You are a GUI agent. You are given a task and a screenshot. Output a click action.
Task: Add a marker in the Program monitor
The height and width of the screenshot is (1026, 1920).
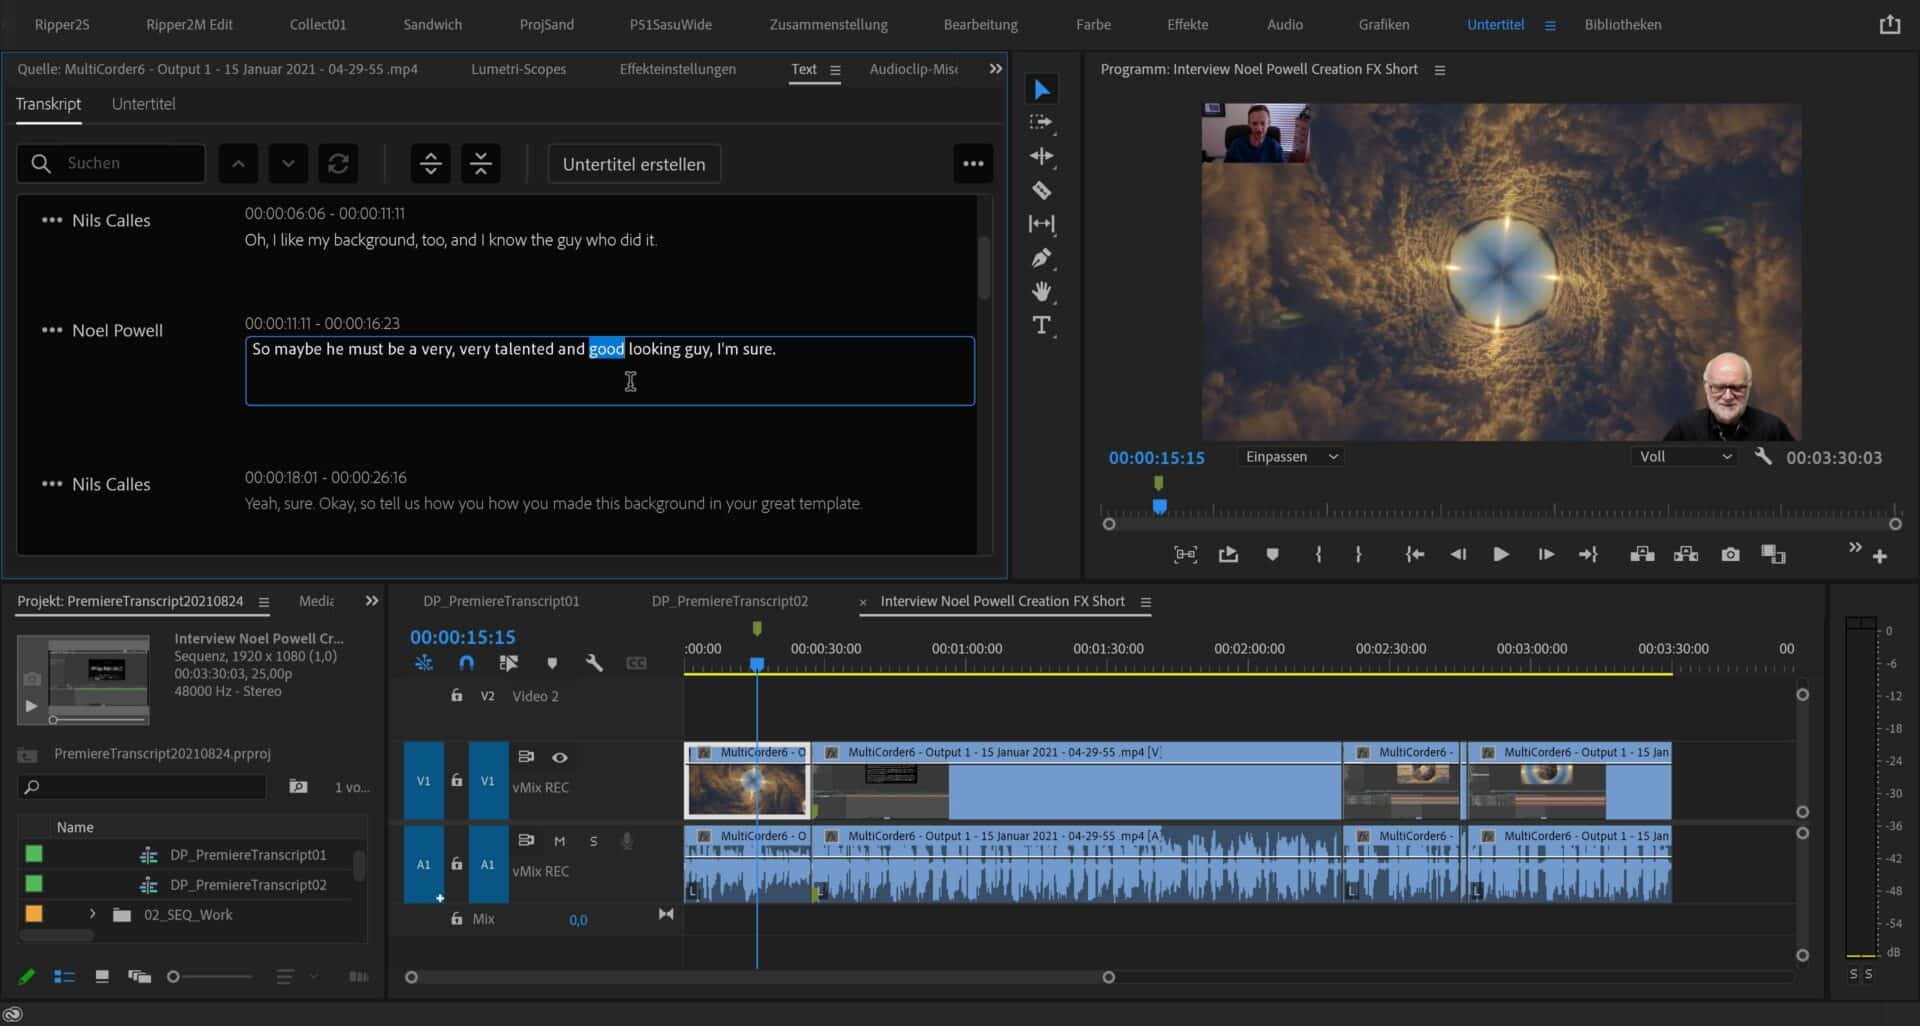pos(1271,553)
